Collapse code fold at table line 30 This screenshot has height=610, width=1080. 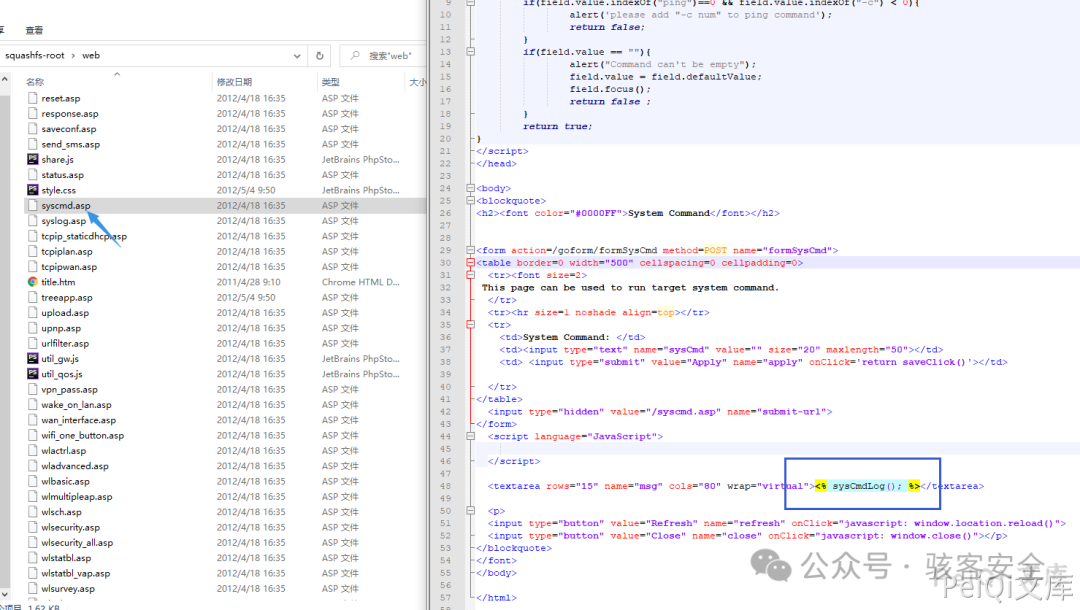pyautogui.click(x=470, y=262)
